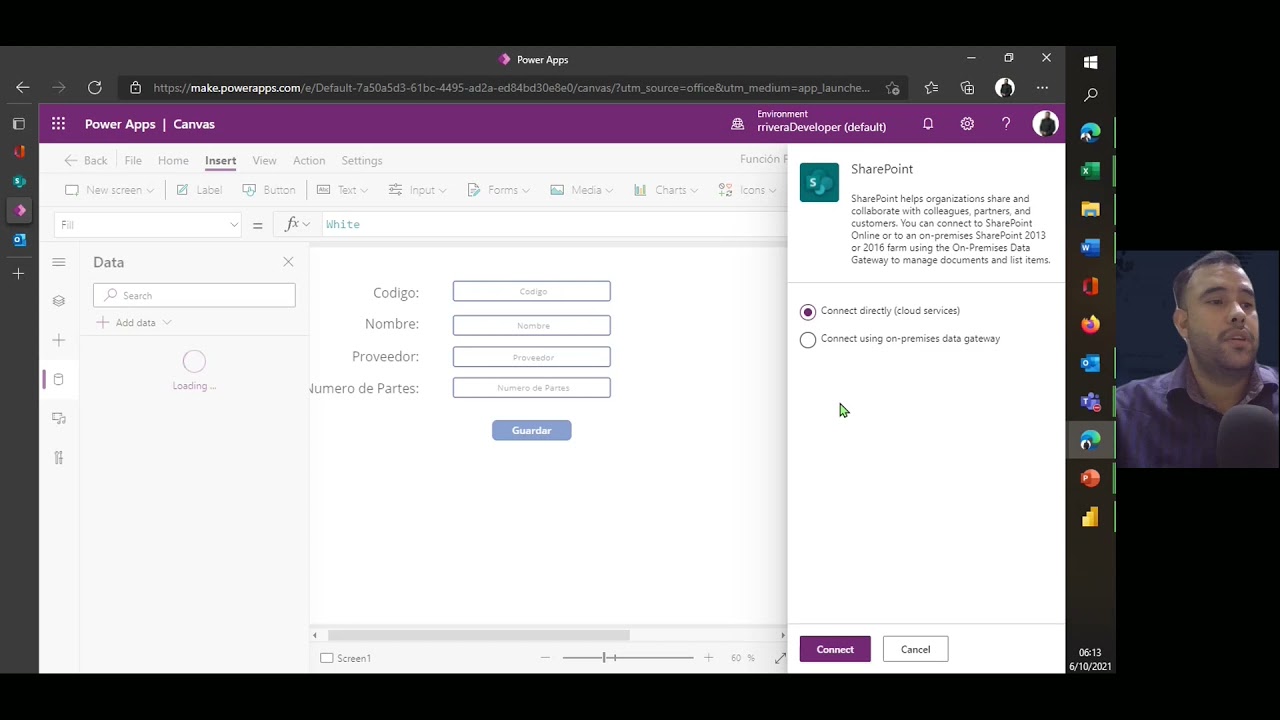
Task: Insert a Label control
Action: coord(199,190)
